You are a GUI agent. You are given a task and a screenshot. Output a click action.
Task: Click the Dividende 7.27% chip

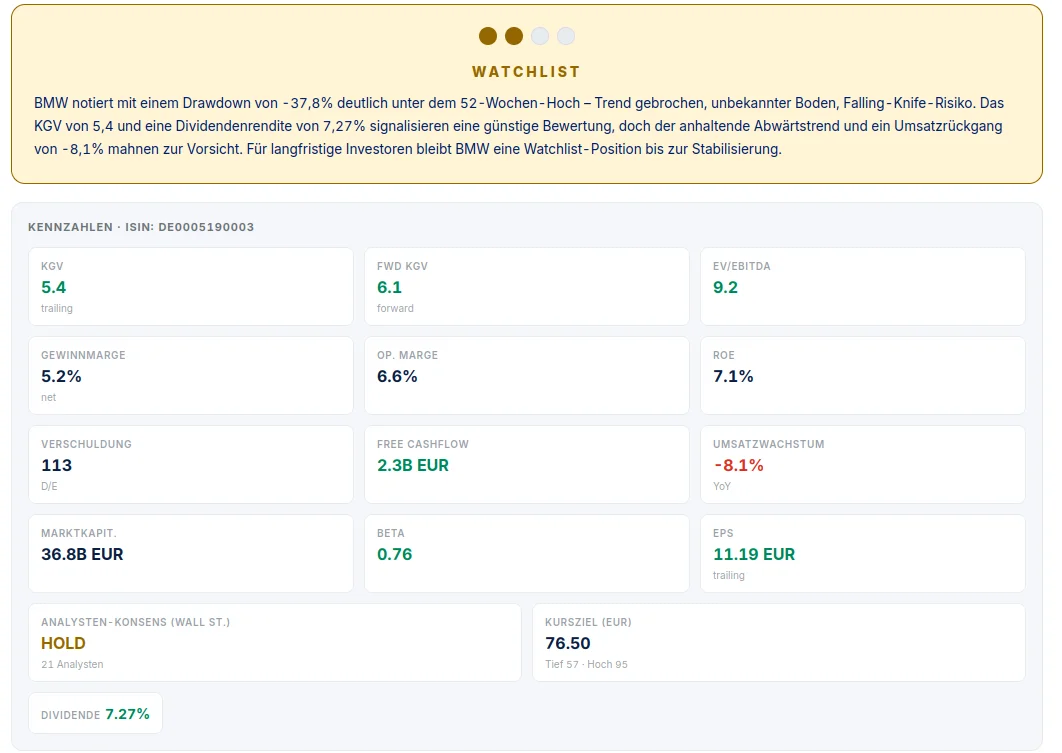point(95,714)
